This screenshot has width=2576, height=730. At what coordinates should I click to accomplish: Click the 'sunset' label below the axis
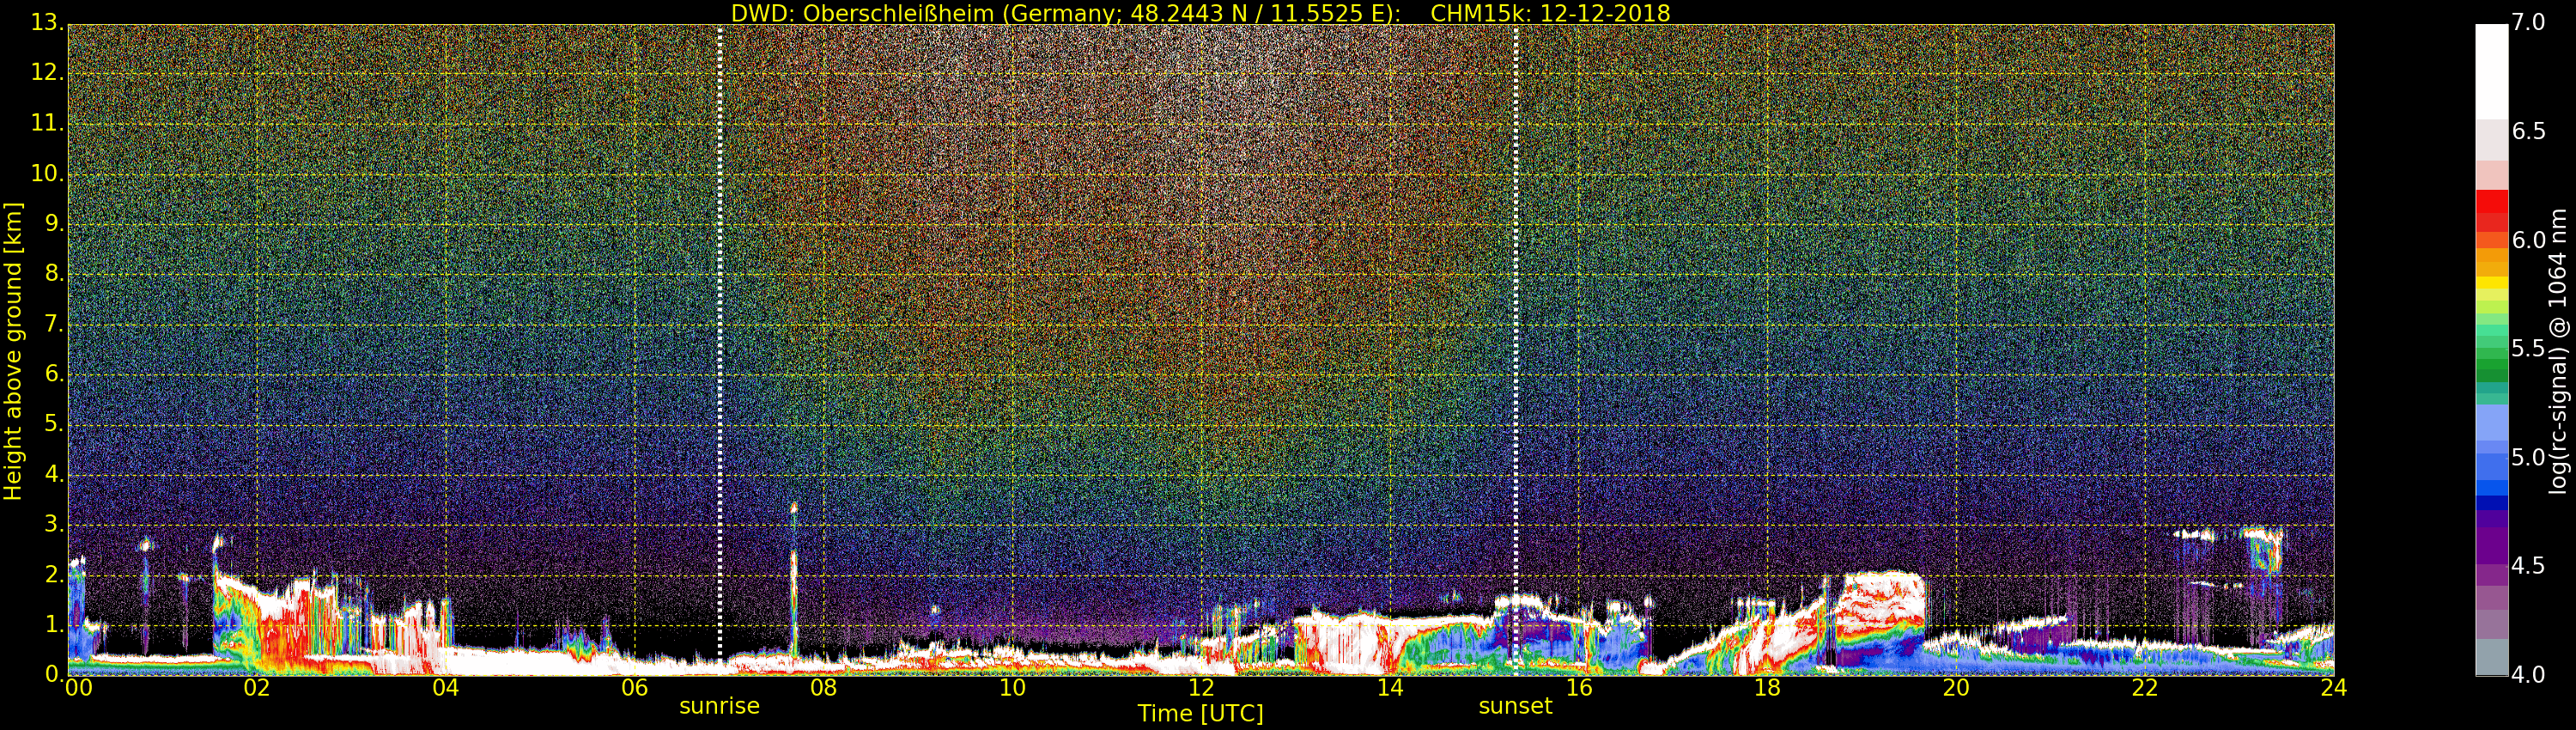click(1515, 706)
